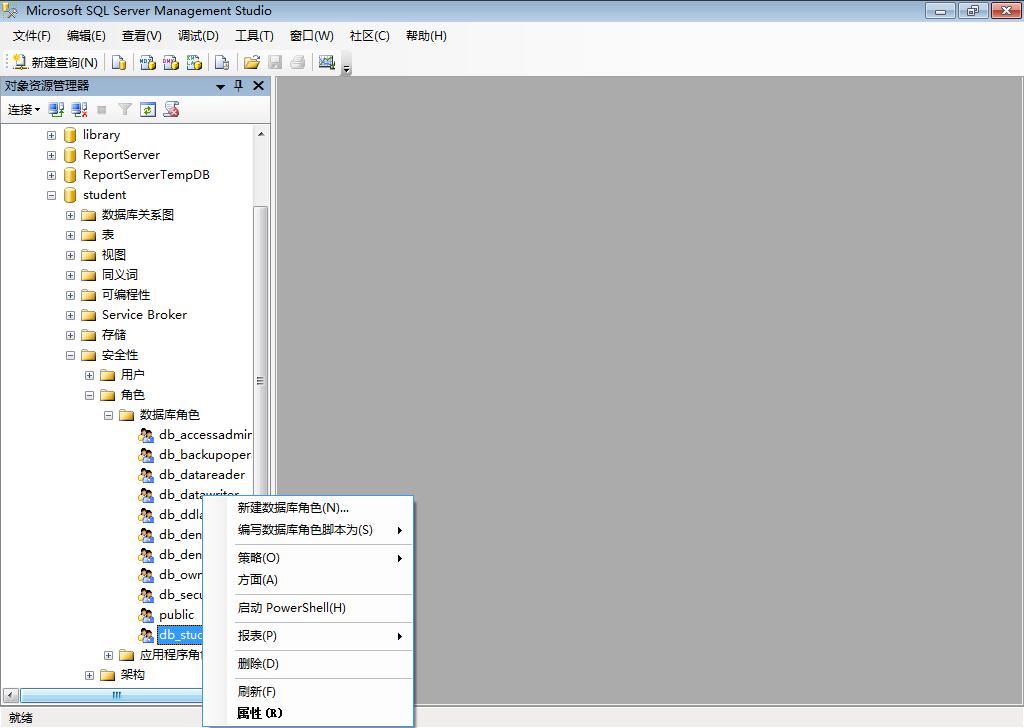1024x728 pixels.
Task: Open the 社区(C) menu
Action: pos(370,36)
